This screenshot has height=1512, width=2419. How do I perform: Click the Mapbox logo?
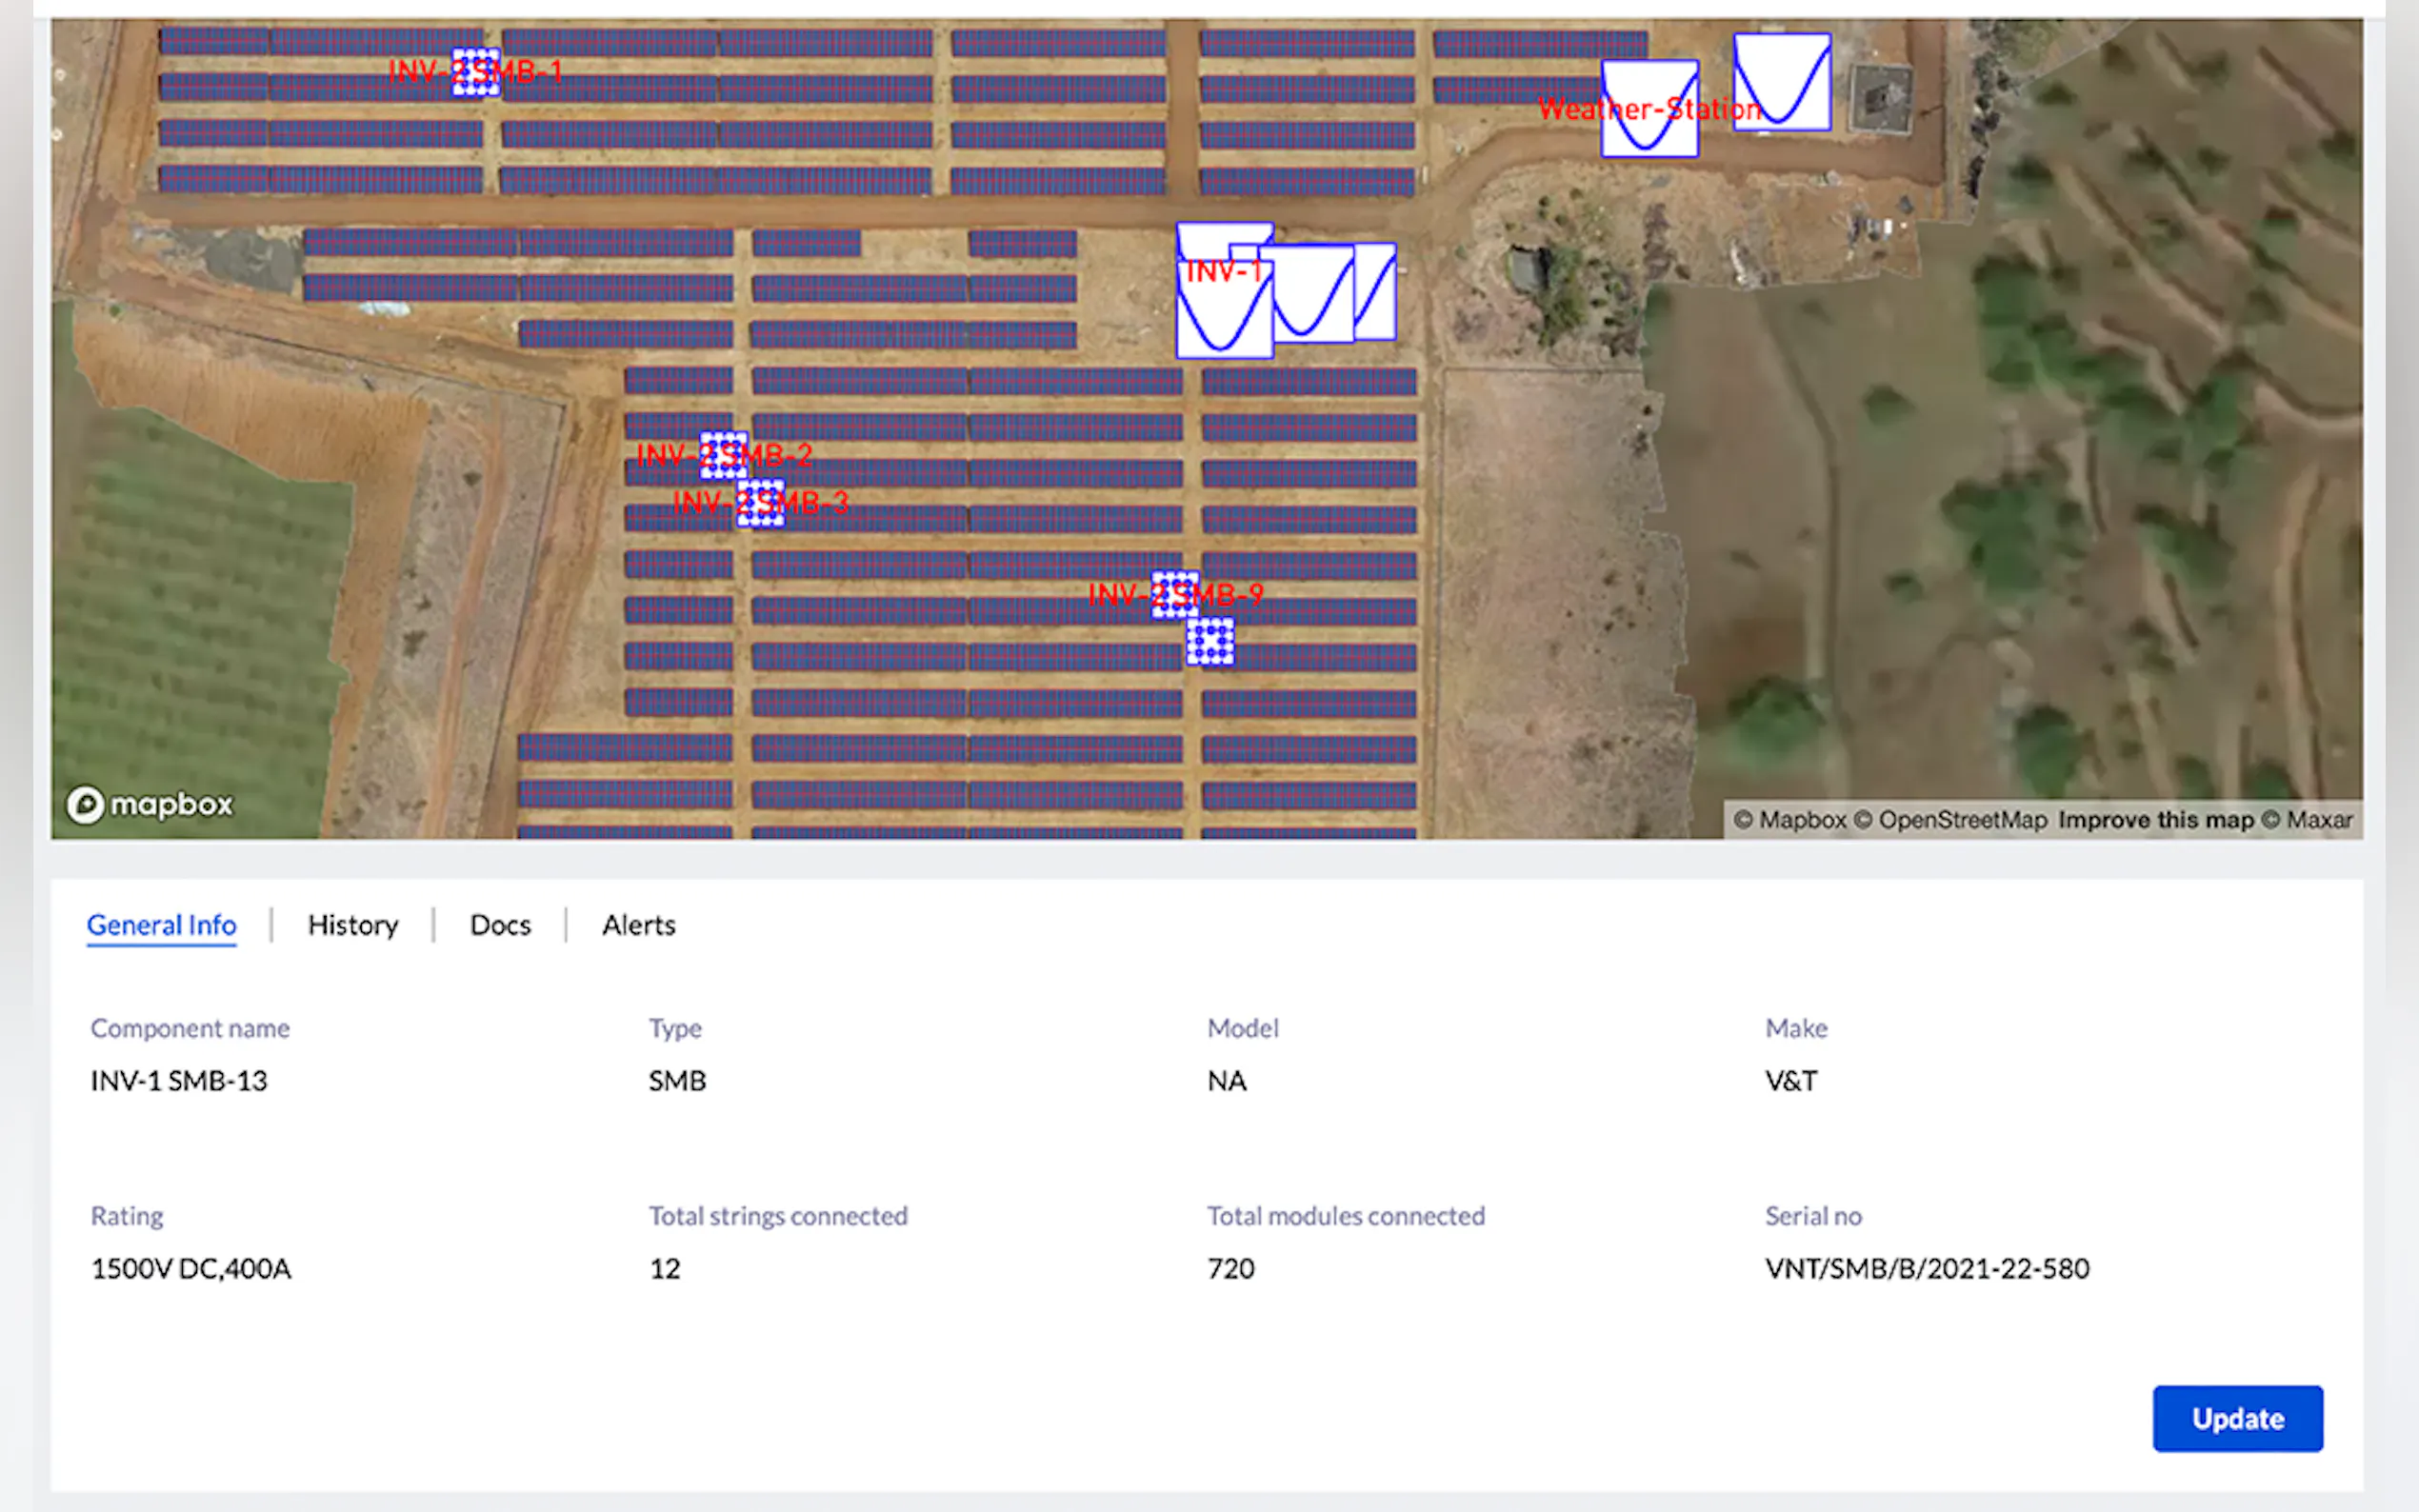tap(150, 804)
